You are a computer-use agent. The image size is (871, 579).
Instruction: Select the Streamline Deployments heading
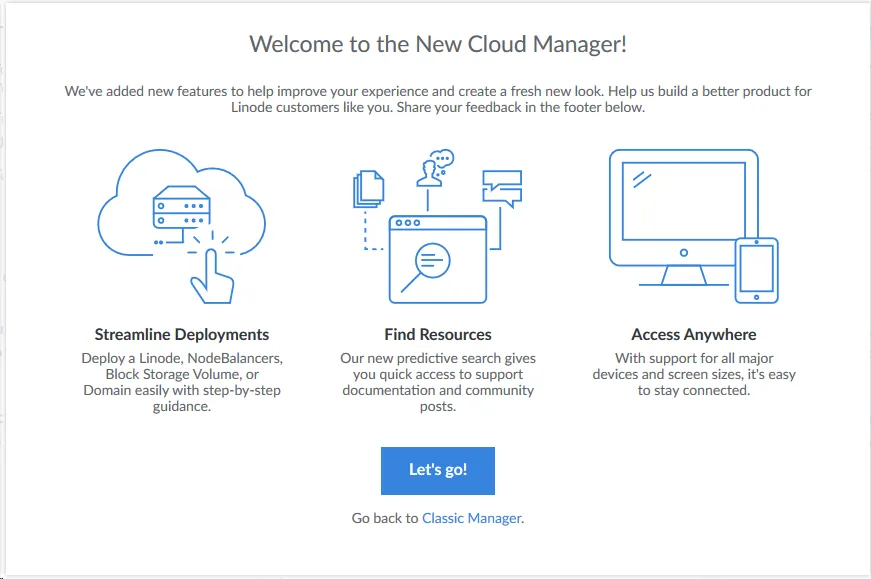point(182,335)
